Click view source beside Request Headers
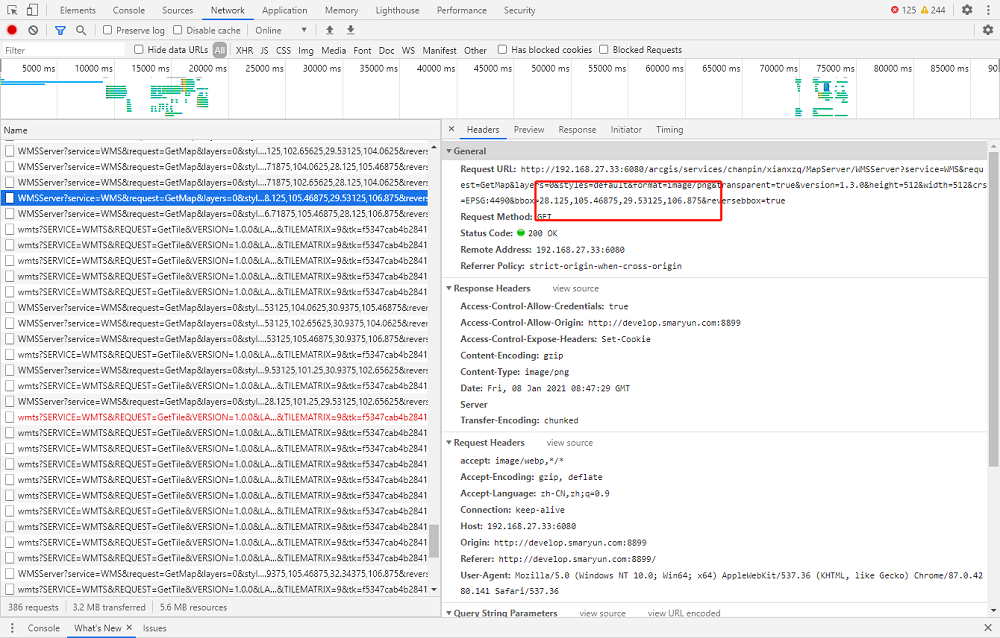1000x638 pixels. 570,443
